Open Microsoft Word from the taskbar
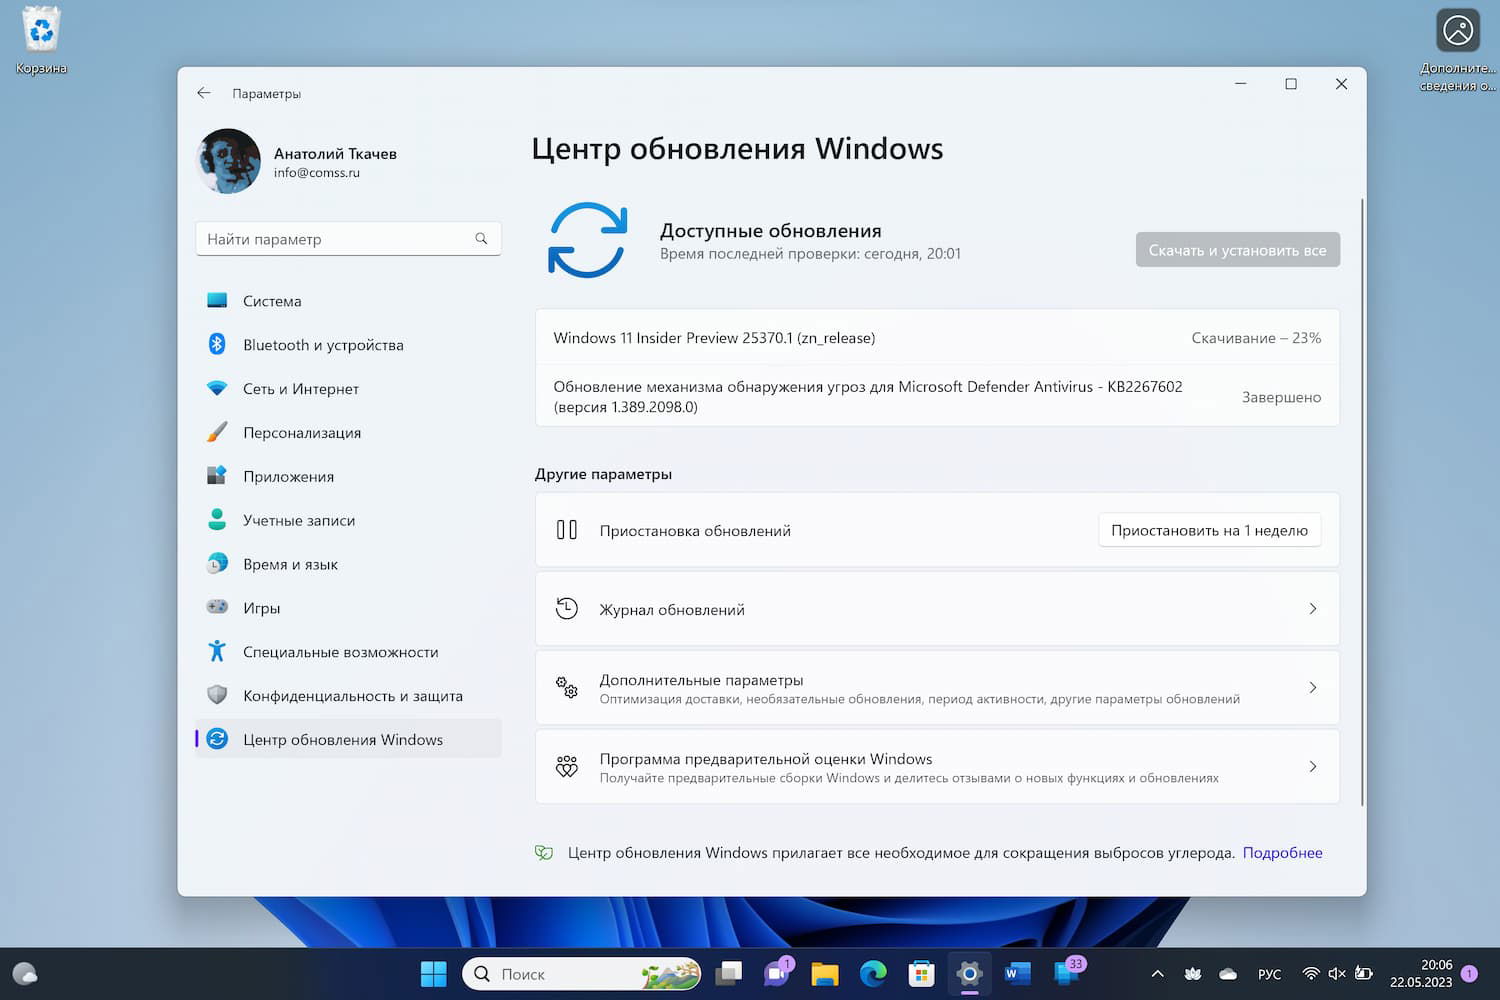 [1017, 973]
